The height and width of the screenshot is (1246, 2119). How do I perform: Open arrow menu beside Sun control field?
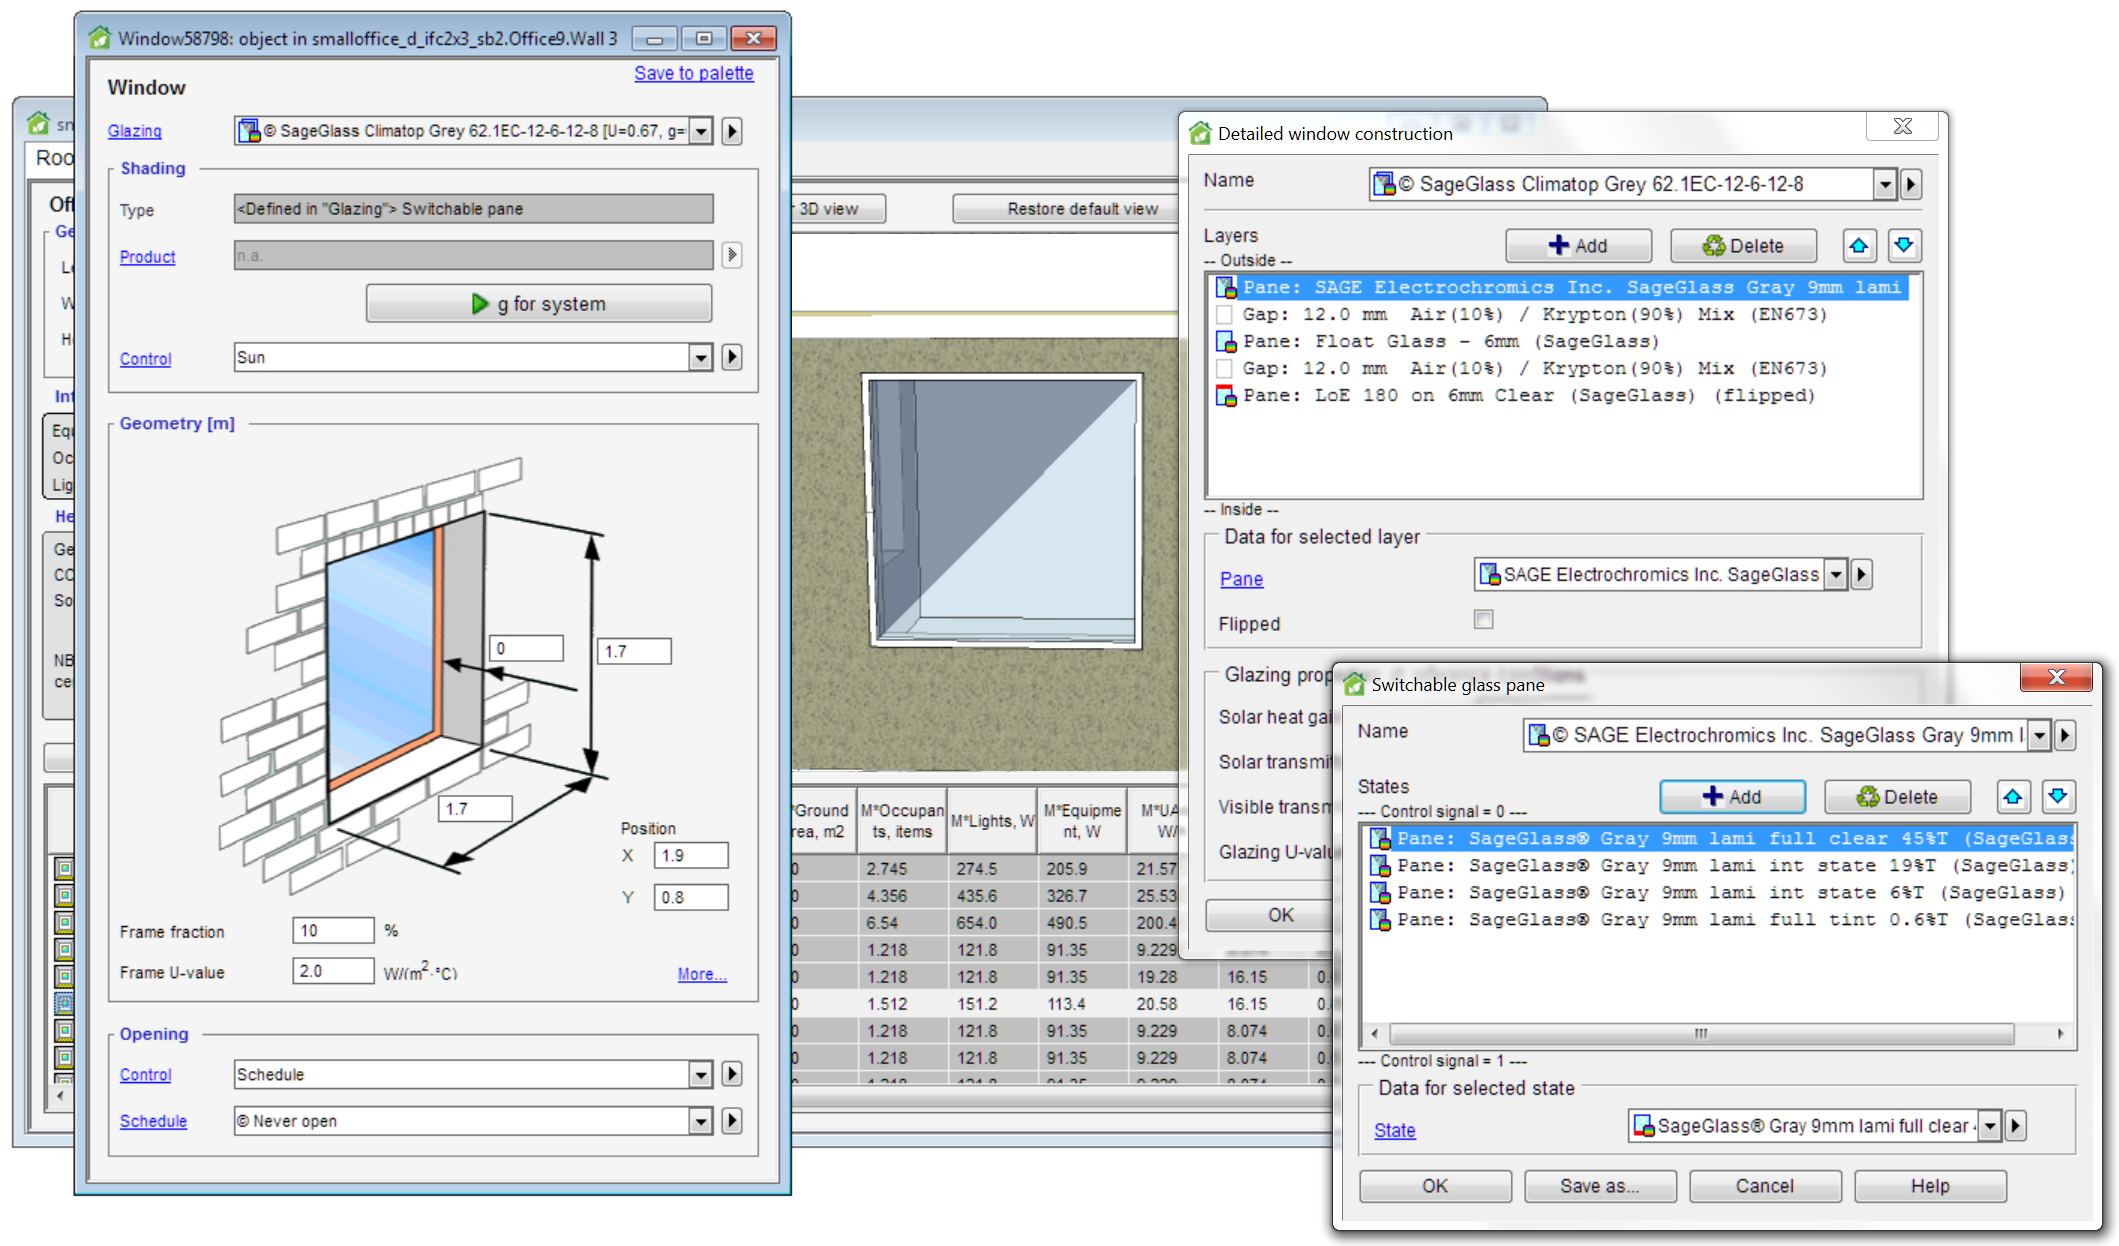point(732,357)
